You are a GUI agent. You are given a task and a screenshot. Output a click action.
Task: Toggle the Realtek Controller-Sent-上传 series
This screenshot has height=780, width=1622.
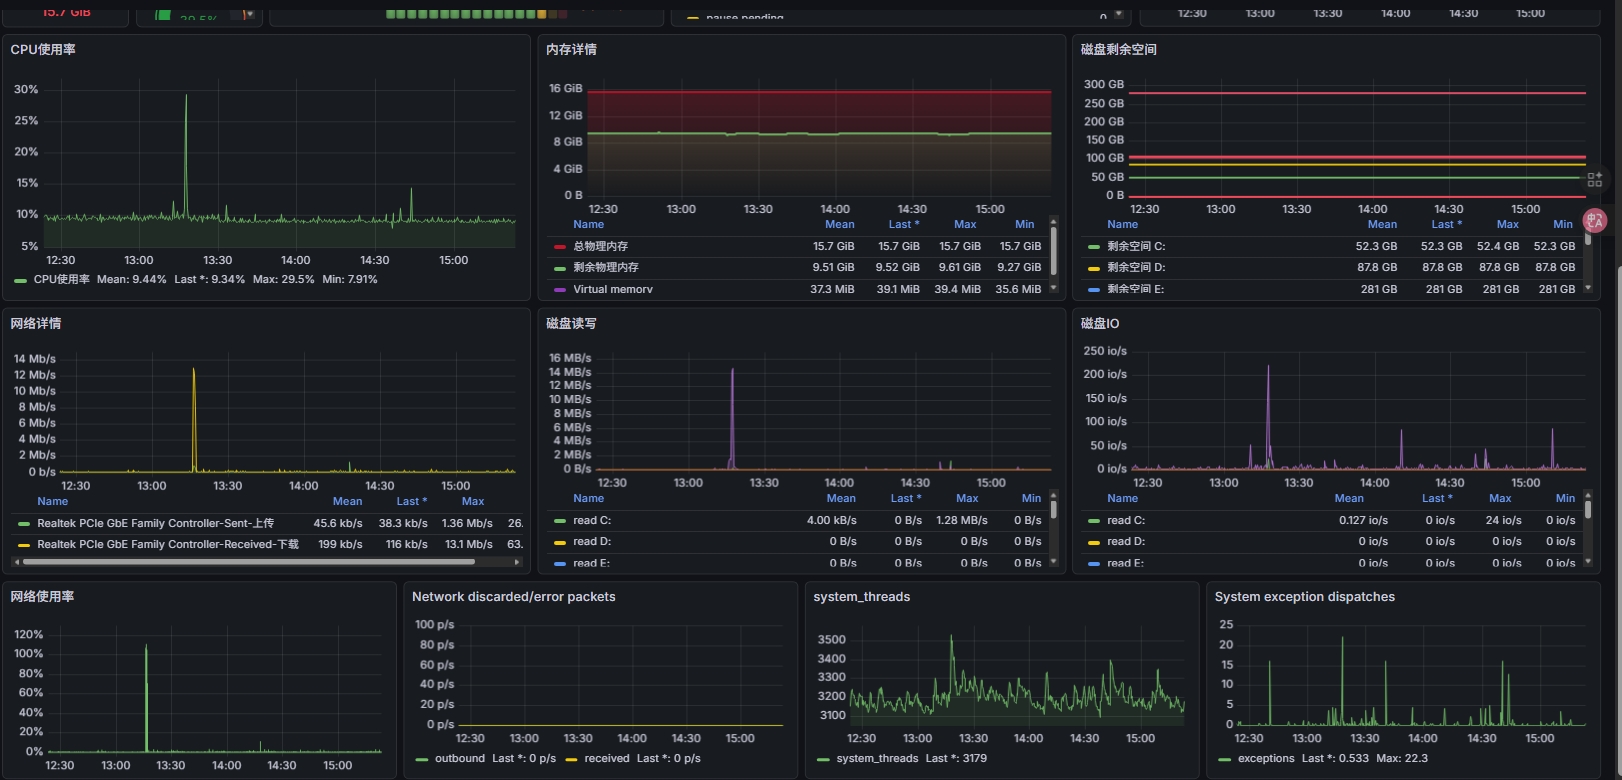[155, 523]
